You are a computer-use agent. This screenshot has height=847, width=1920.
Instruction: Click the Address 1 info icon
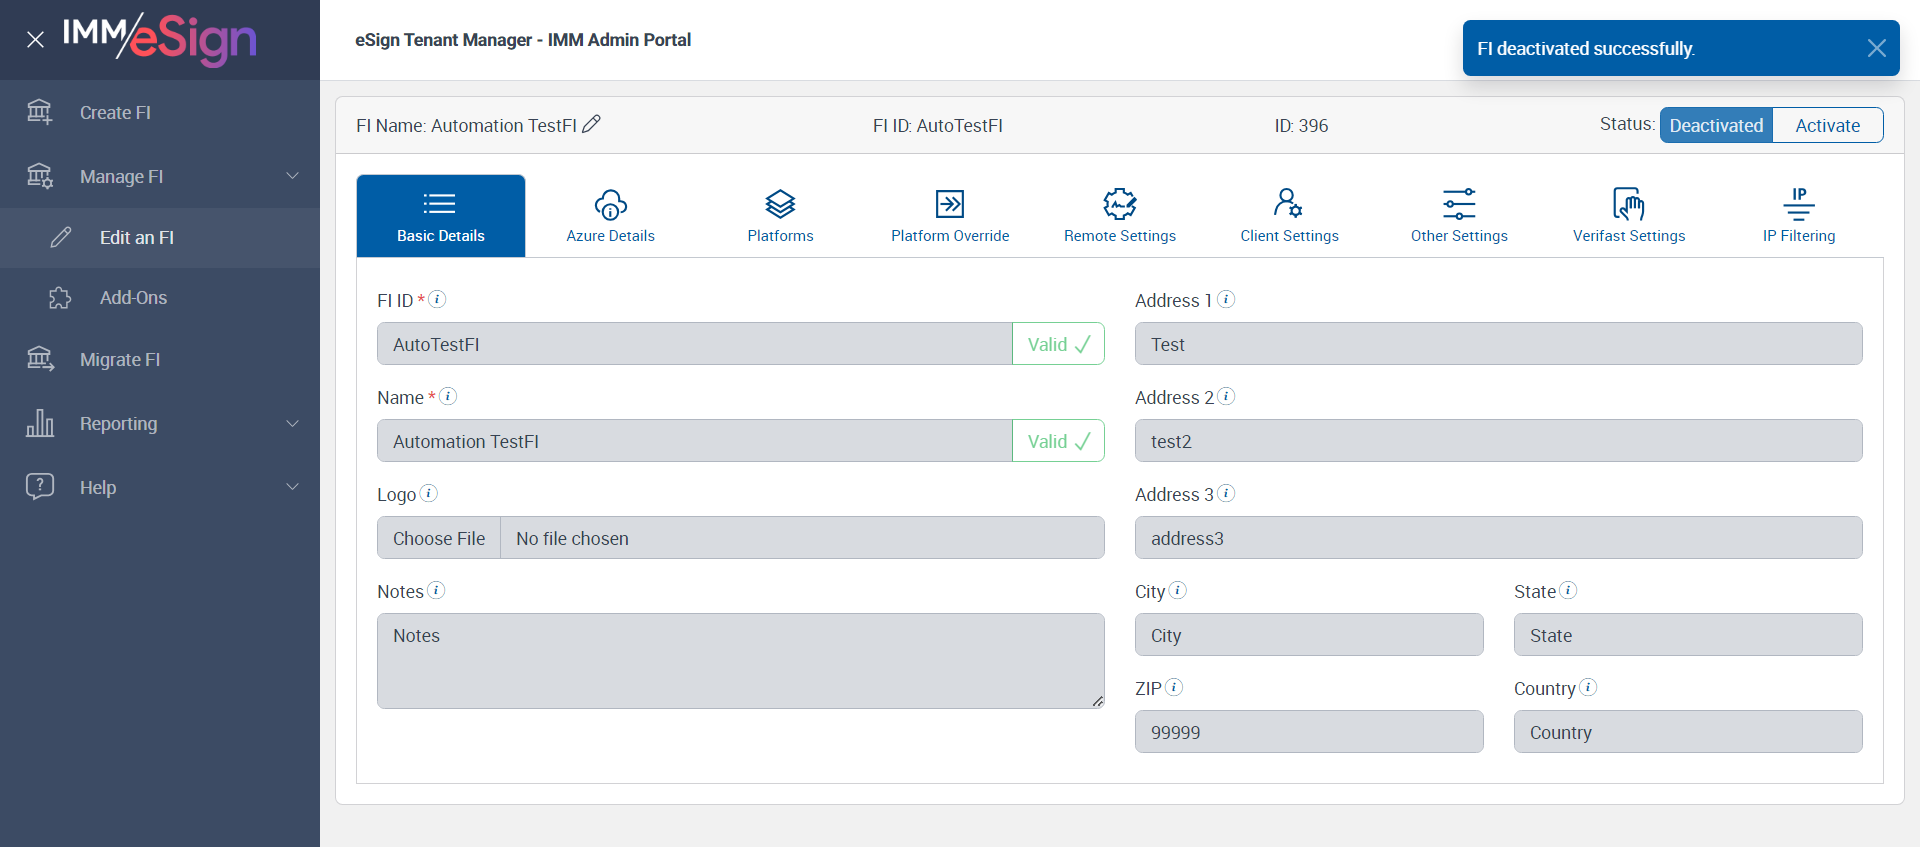1226,299
